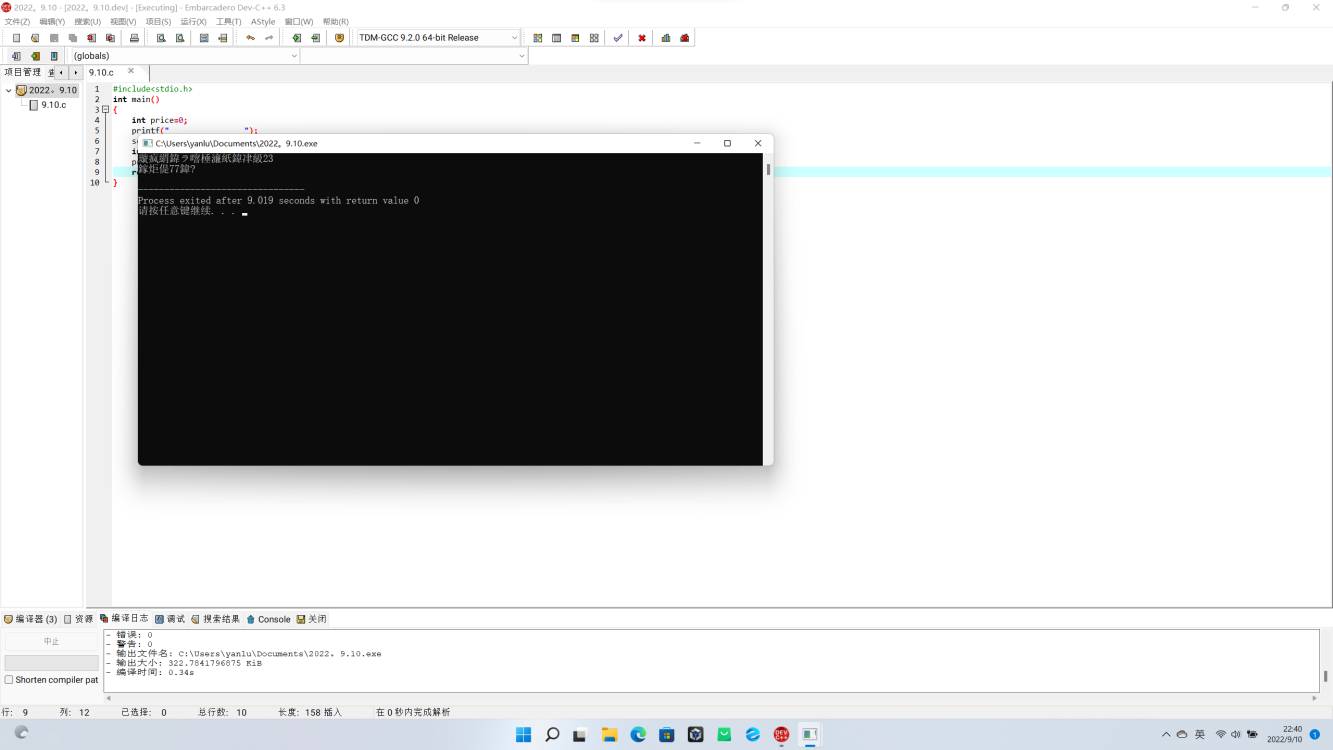Collapse the 2022，9.10 project tree node
Screen dimensions: 1333x750
coord(9,90)
